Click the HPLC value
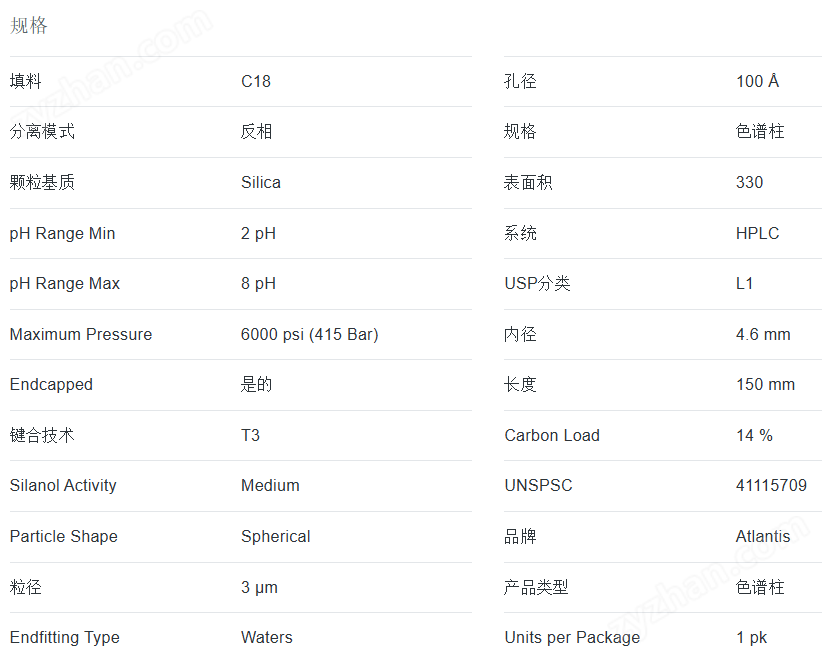 tap(758, 233)
